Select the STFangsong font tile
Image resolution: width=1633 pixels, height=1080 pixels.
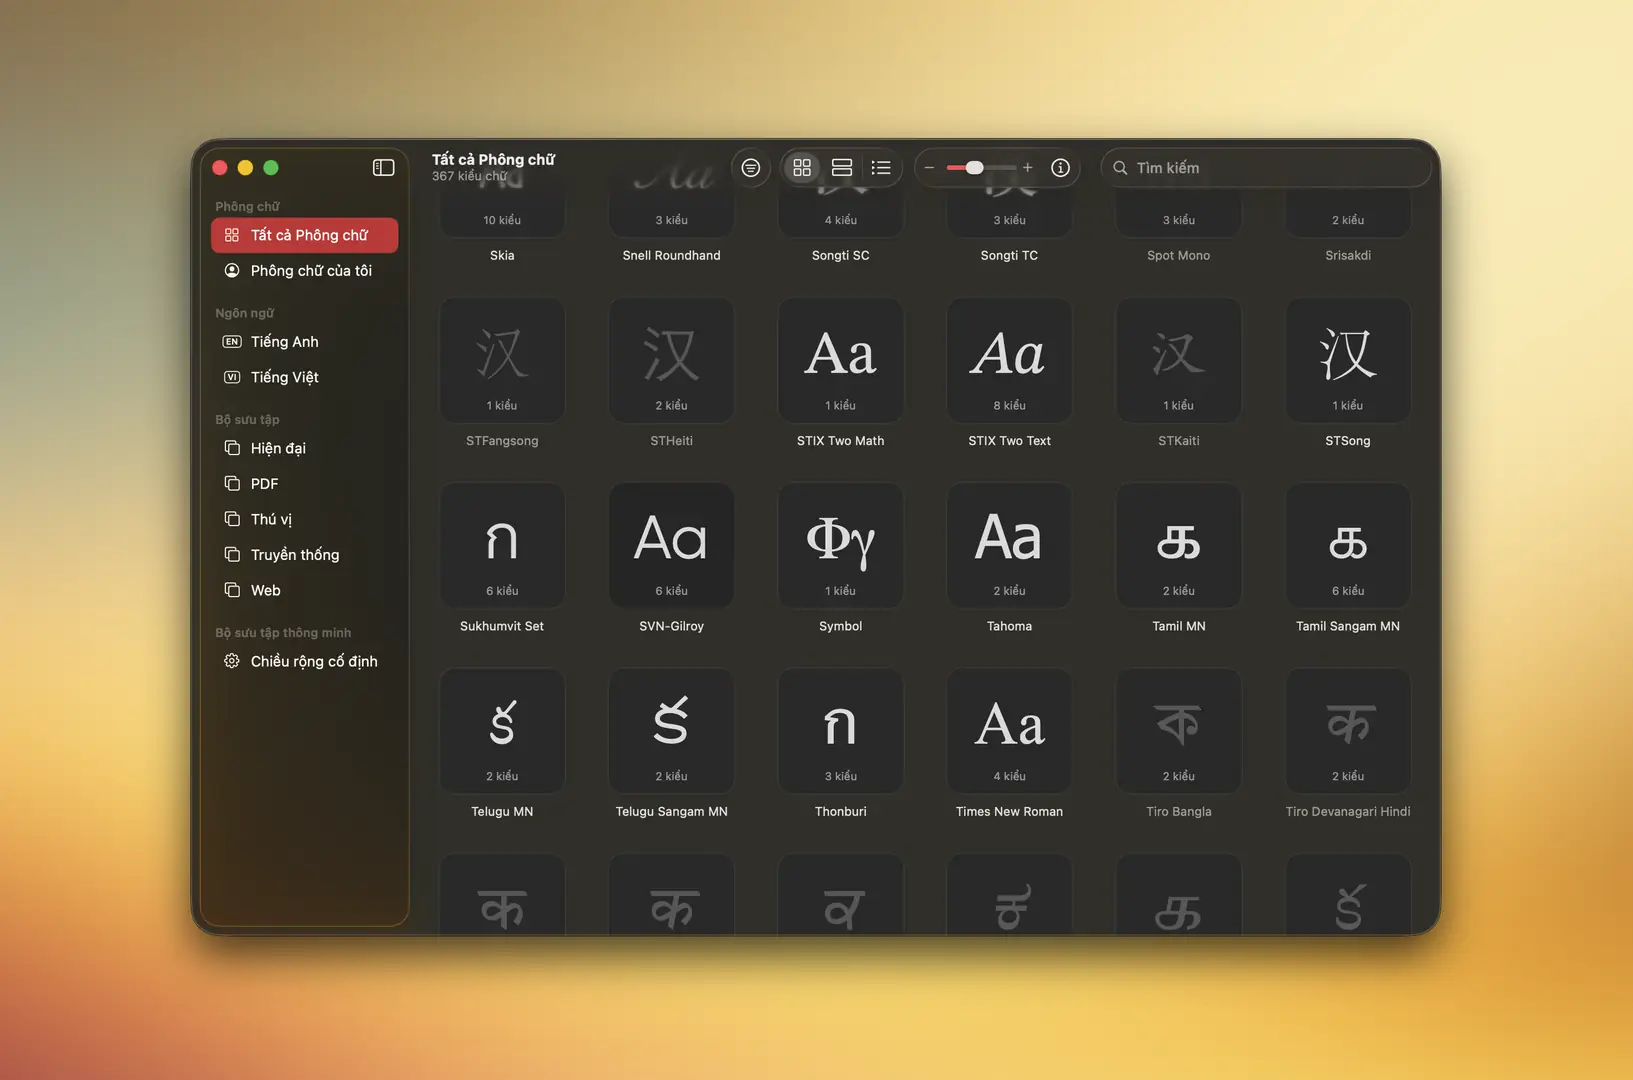(x=502, y=360)
